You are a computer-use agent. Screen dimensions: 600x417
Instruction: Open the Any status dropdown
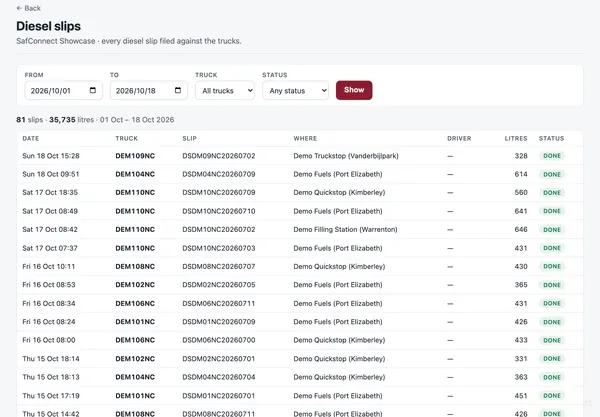pos(295,90)
